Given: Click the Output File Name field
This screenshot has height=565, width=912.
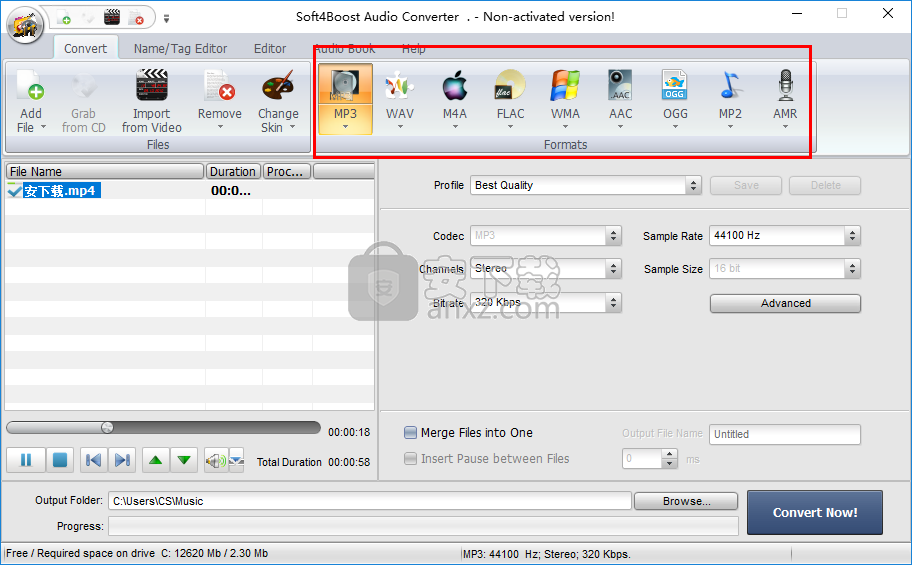Looking at the screenshot, I should click(785, 434).
